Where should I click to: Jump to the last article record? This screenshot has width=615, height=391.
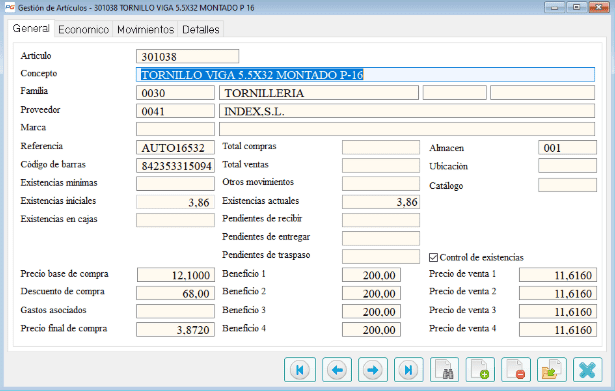coord(409,369)
